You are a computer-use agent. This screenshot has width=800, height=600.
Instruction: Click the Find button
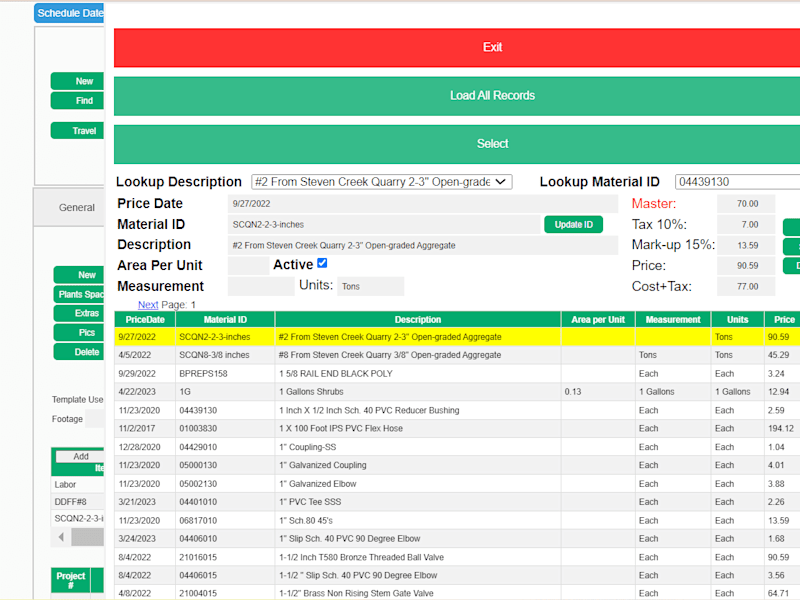point(78,101)
